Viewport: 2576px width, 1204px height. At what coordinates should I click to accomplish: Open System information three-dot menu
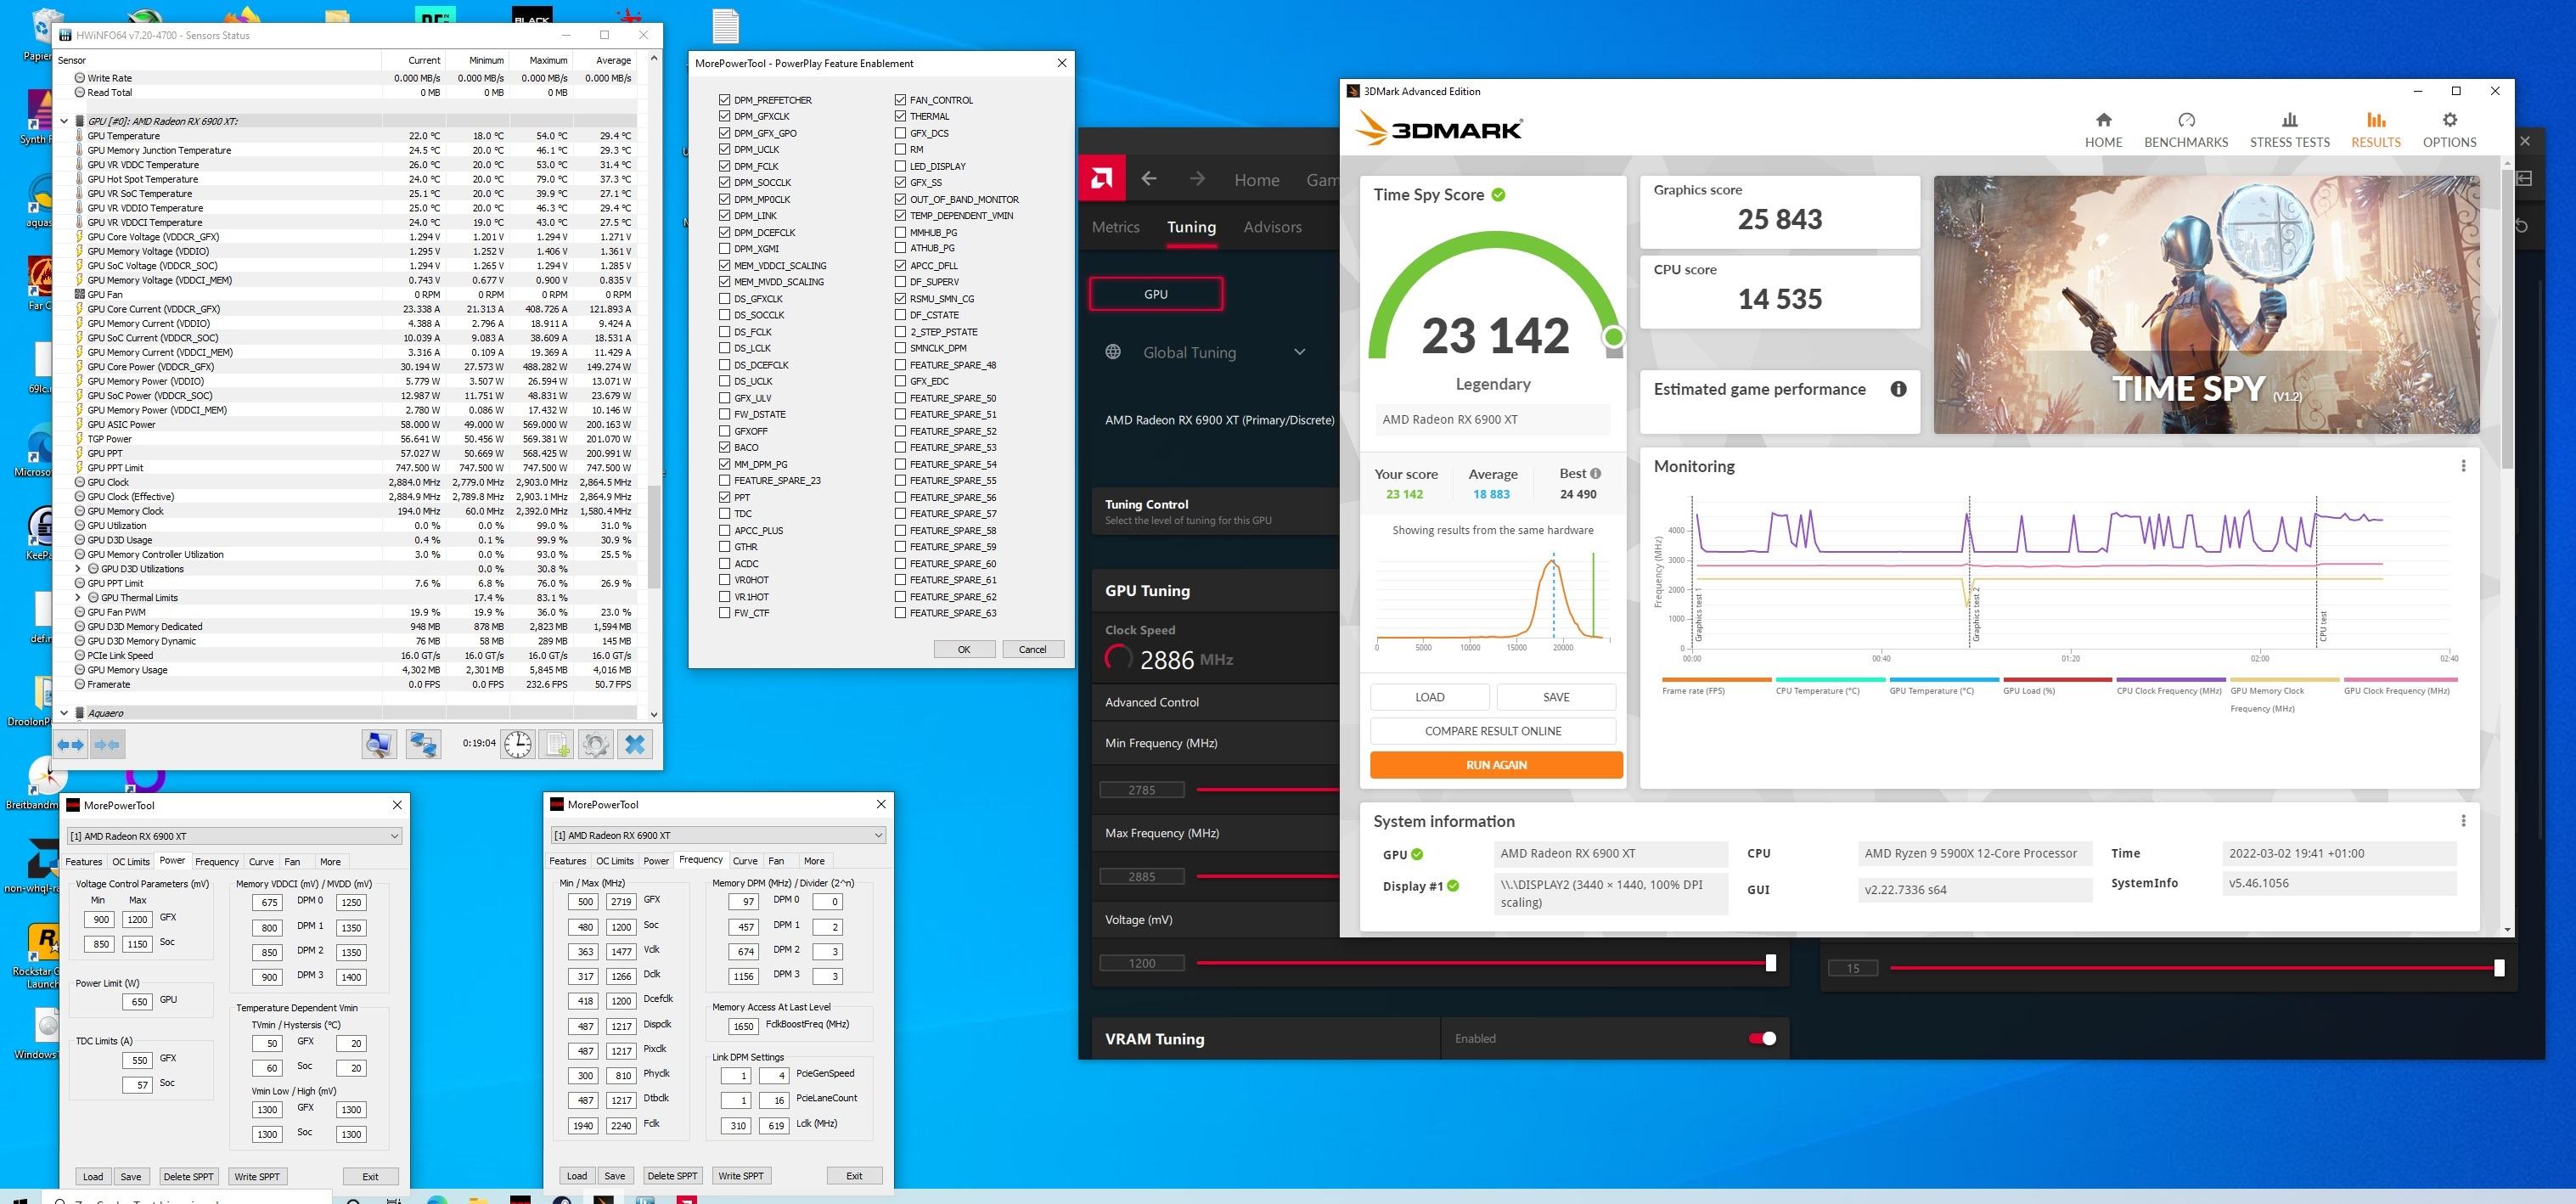click(x=2463, y=821)
